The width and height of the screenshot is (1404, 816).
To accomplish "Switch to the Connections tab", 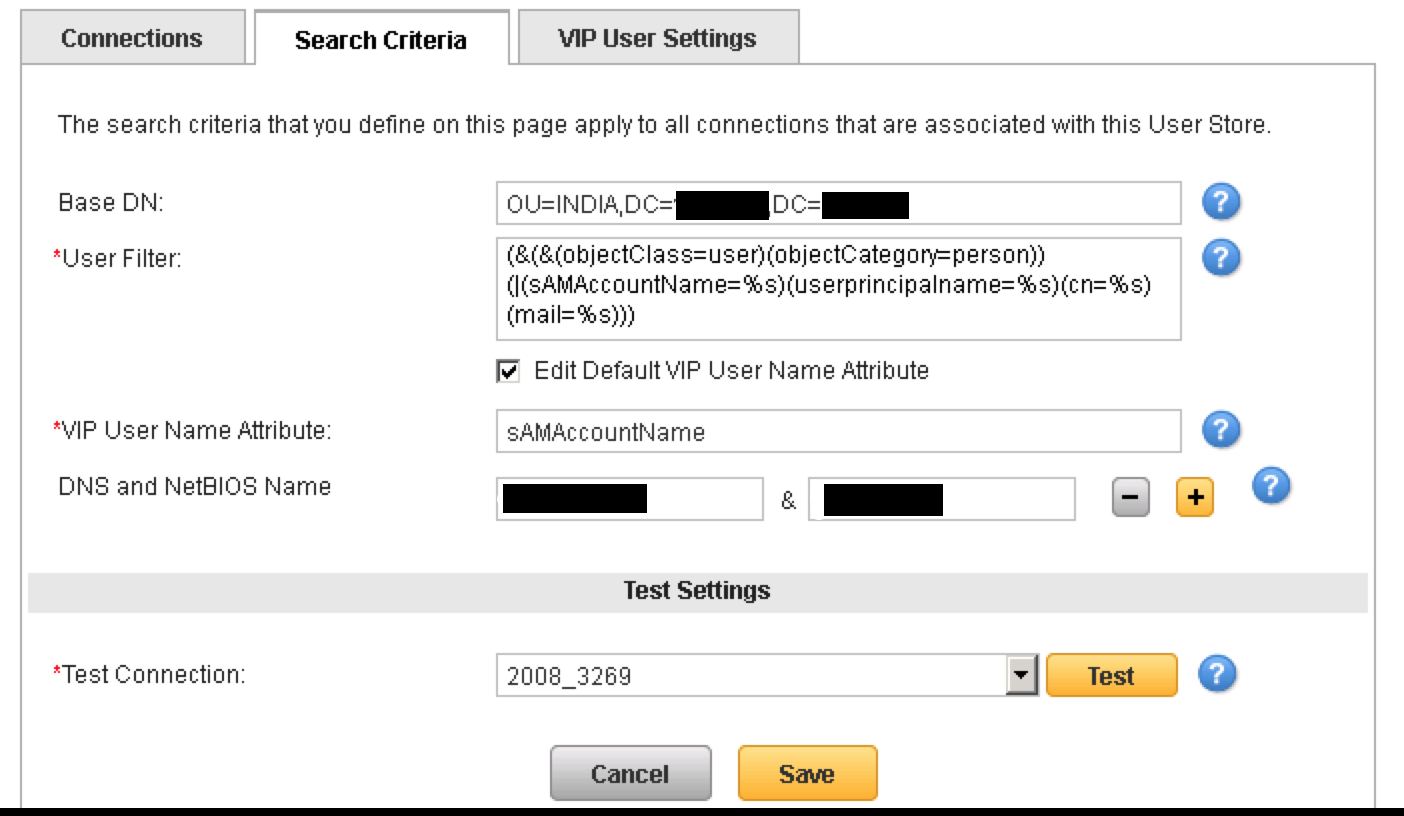I will pos(132,39).
